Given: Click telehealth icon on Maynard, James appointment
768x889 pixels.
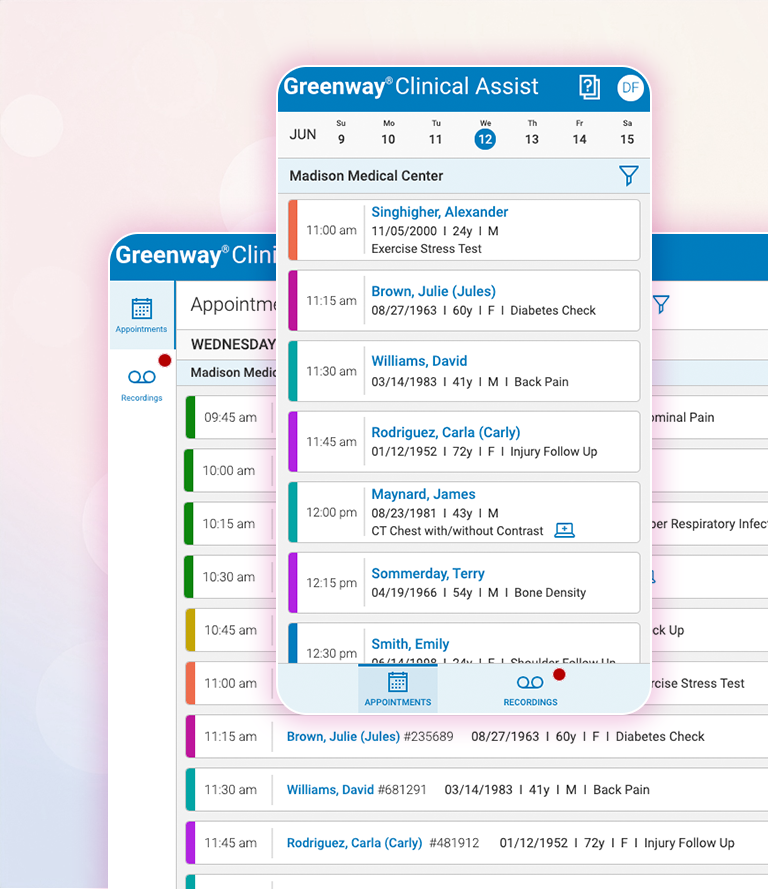Looking at the screenshot, I should tap(564, 531).
